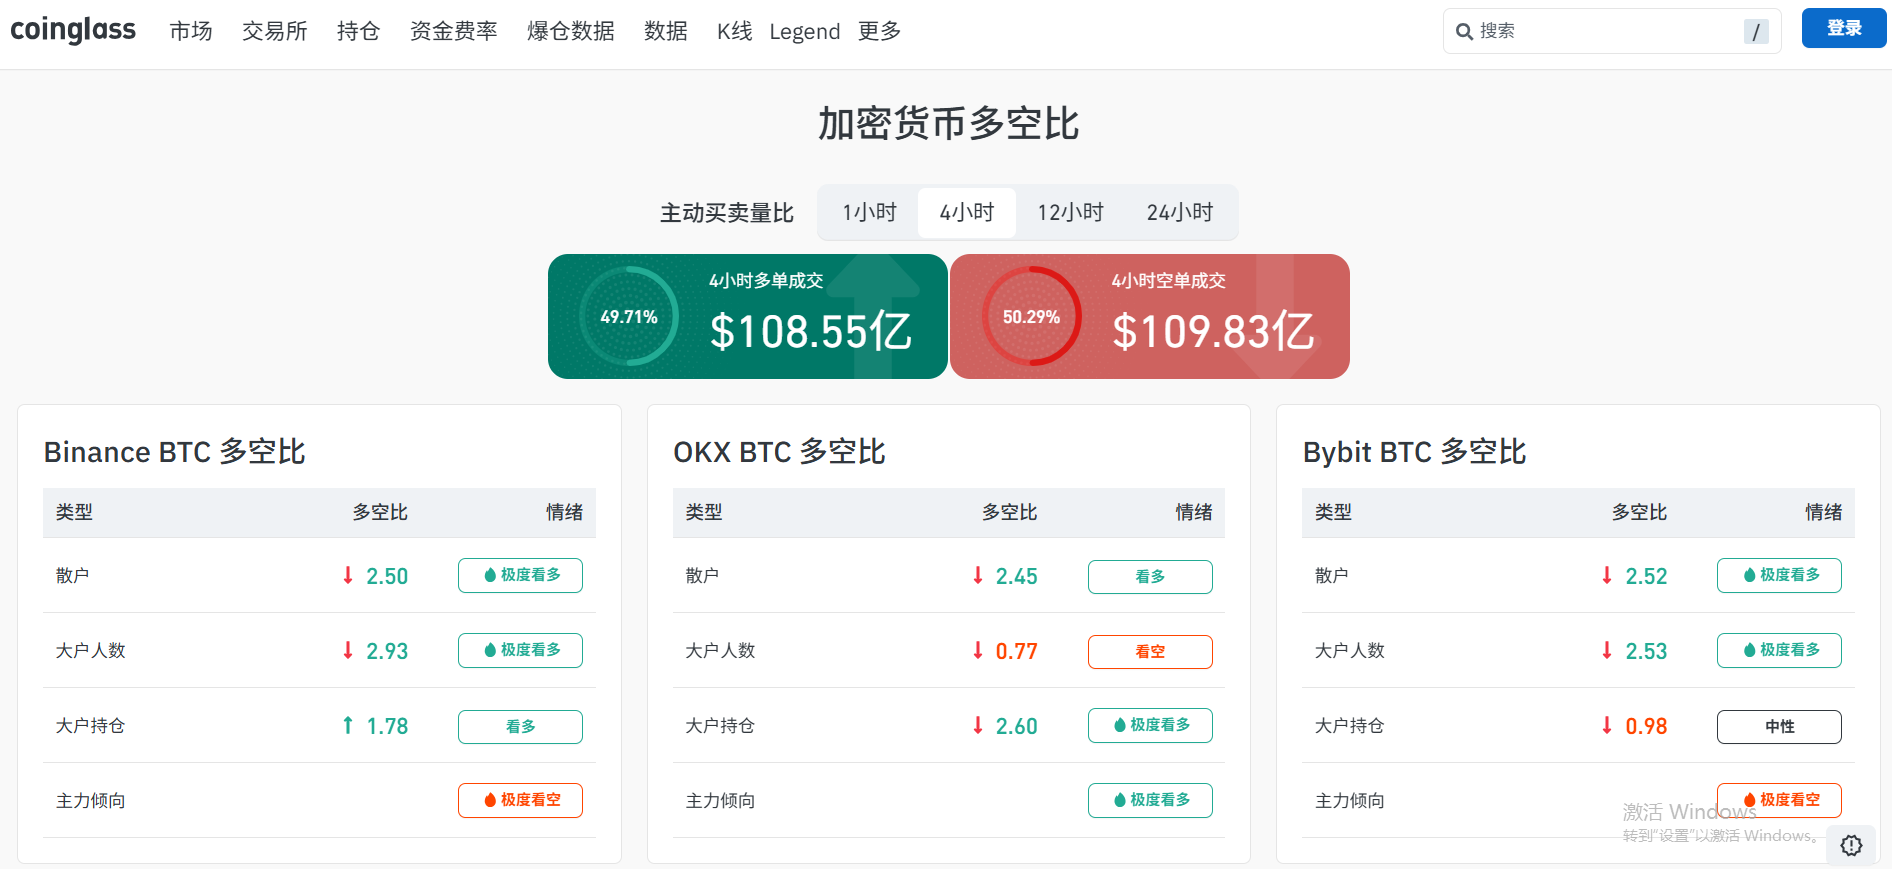This screenshot has height=869, width=1892.
Task: Click the 4小时多单成交 green card
Action: tap(748, 316)
